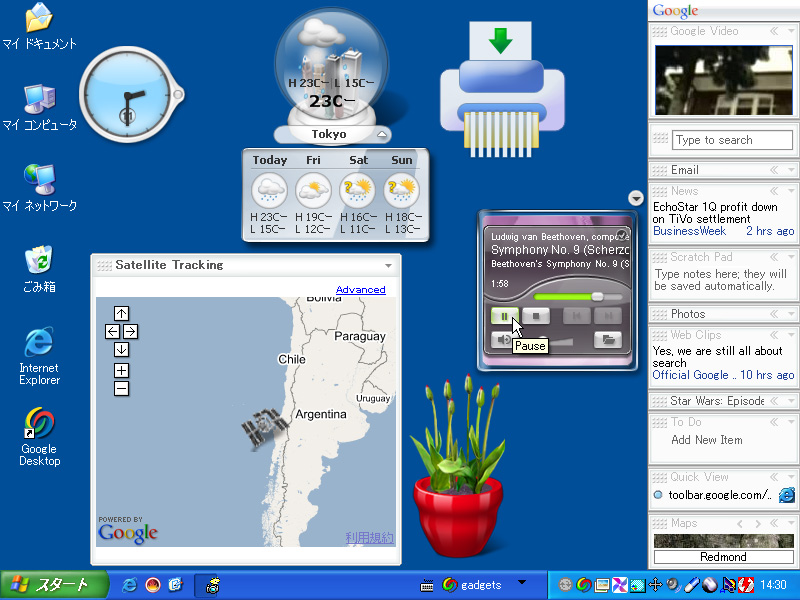Select the Sun forecast day

(402, 194)
